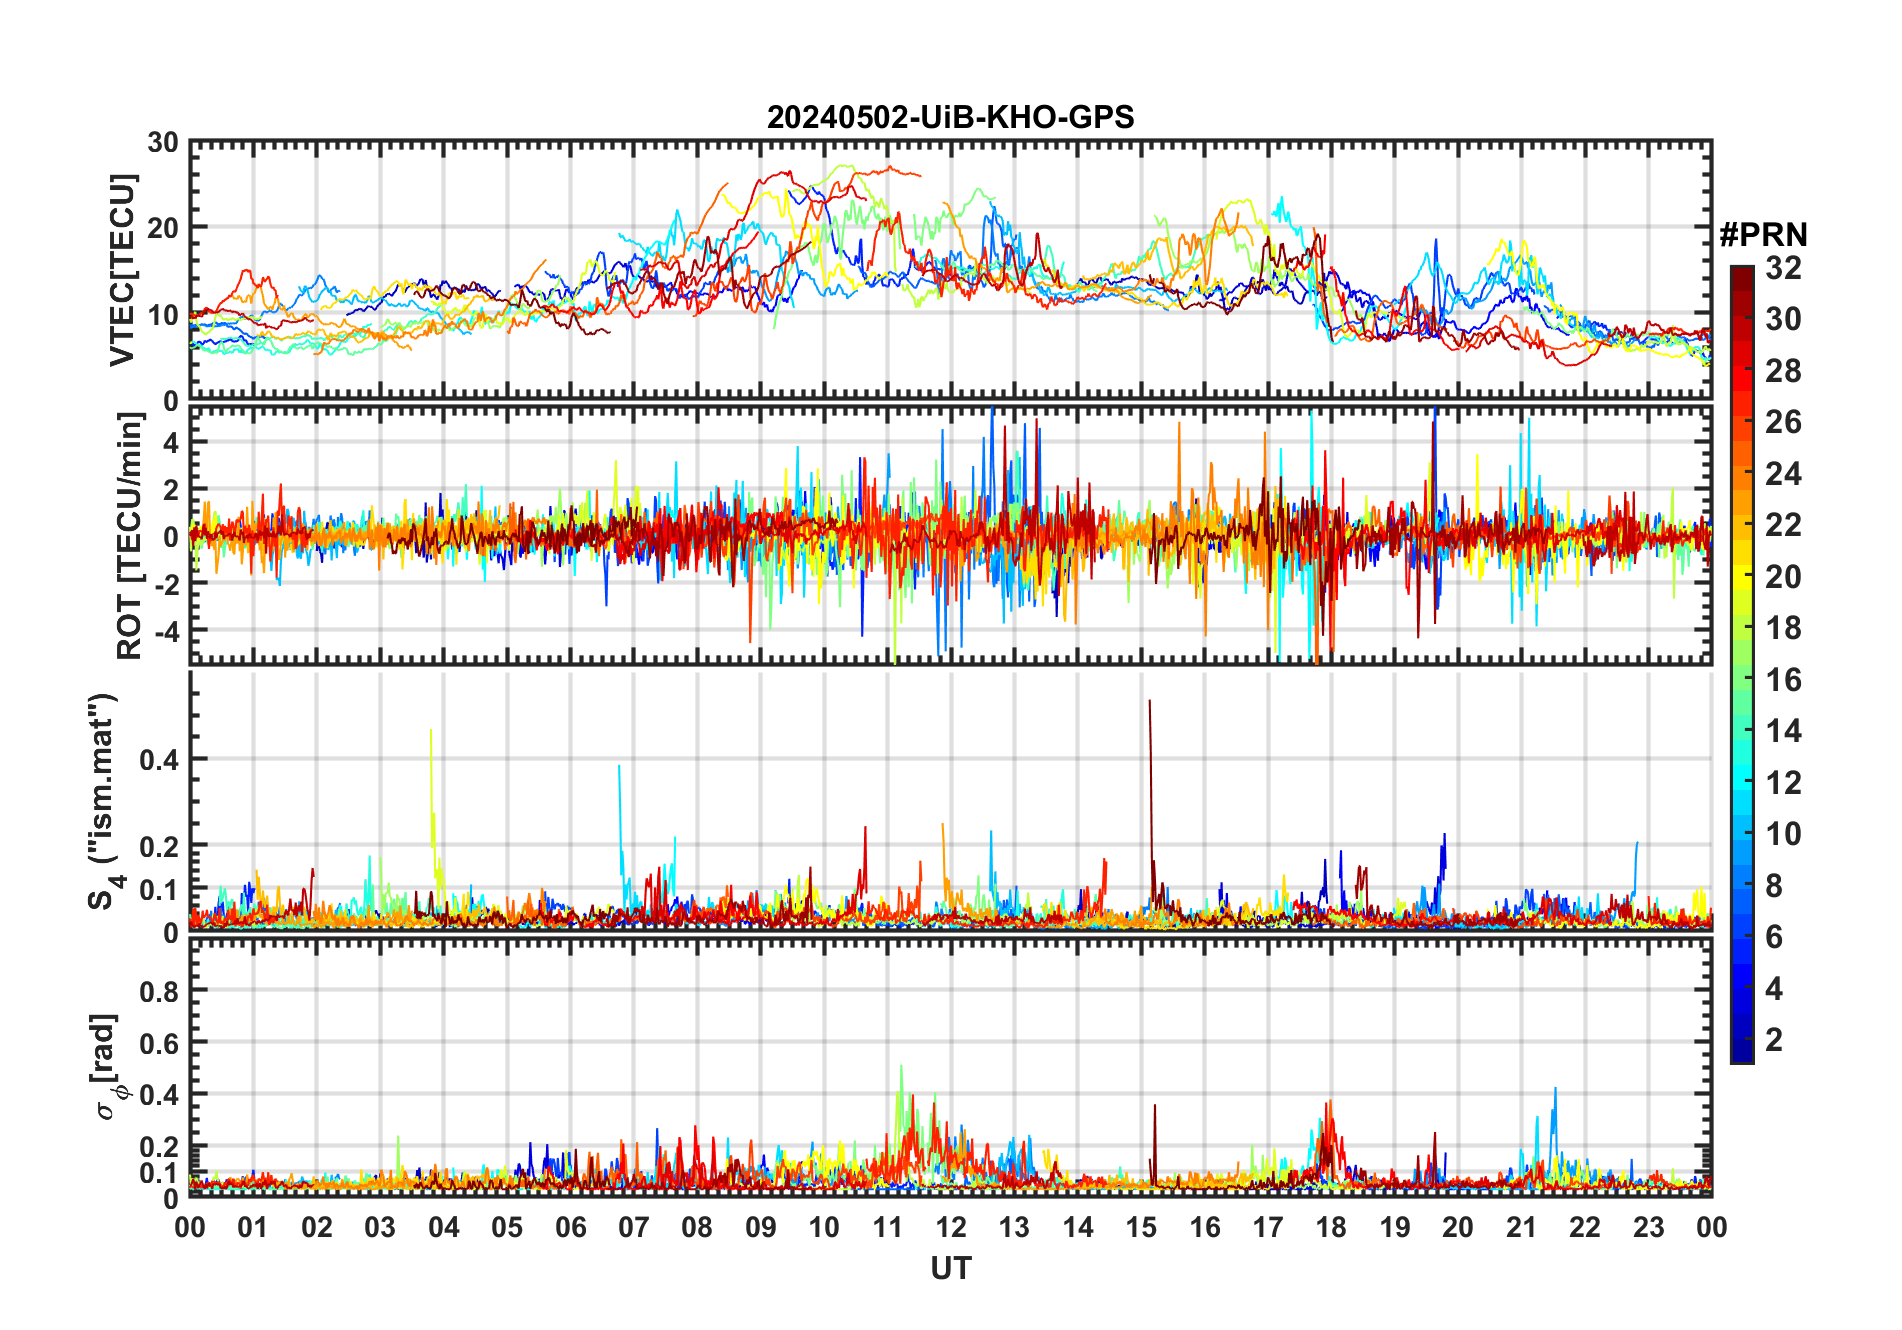The height and width of the screenshot is (1330, 1902).
Task: Click the x-axis hour tick label 17
Action: coord(1268,1227)
